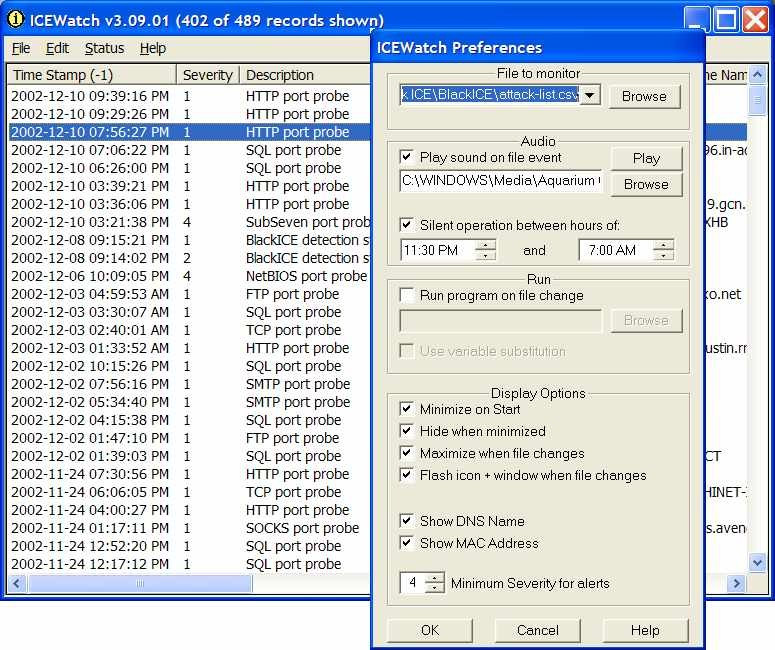The width and height of the screenshot is (775, 650).
Task: Toggle Maximize when file changes checkbox
Action: 406,453
